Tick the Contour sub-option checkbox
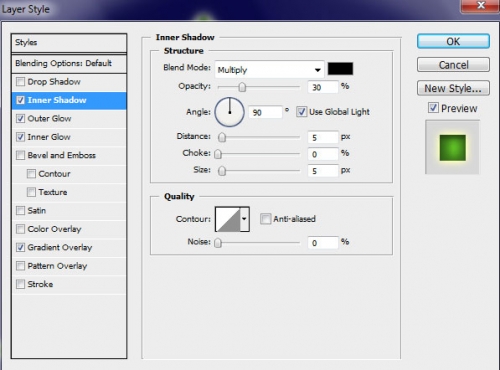This screenshot has height=370, width=500. pyautogui.click(x=31, y=174)
